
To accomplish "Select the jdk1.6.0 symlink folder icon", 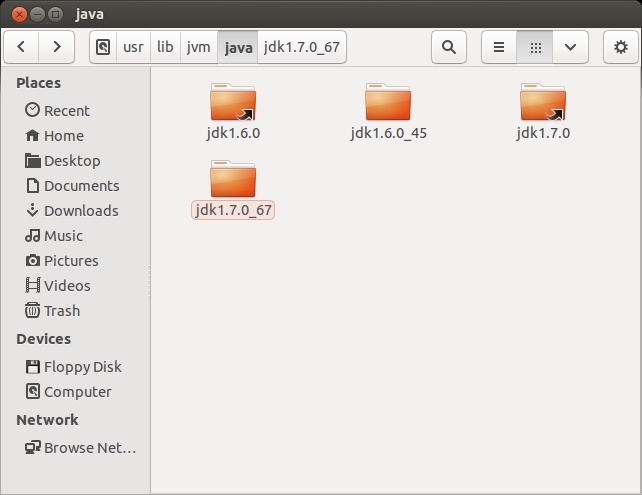I will (x=233, y=102).
